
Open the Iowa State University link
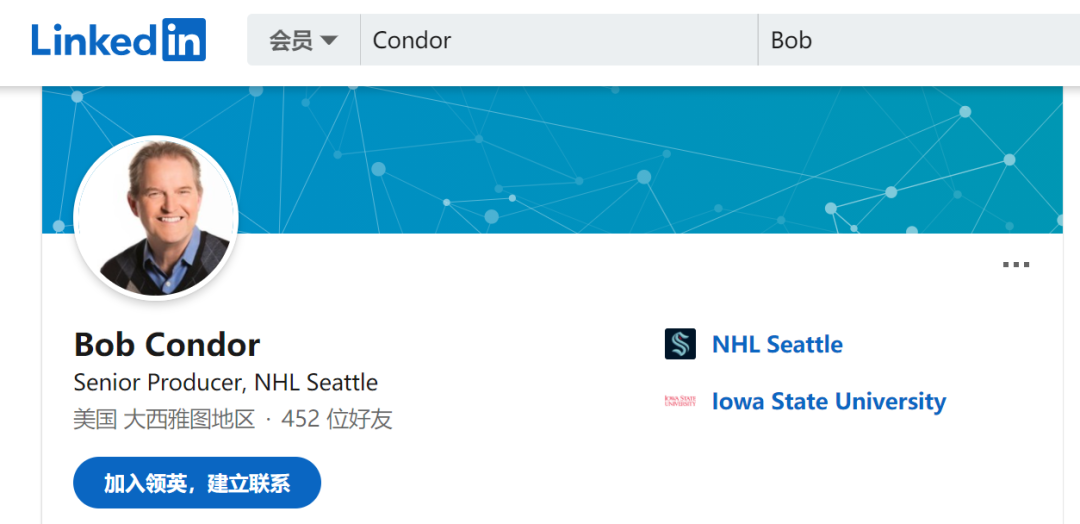(828, 401)
